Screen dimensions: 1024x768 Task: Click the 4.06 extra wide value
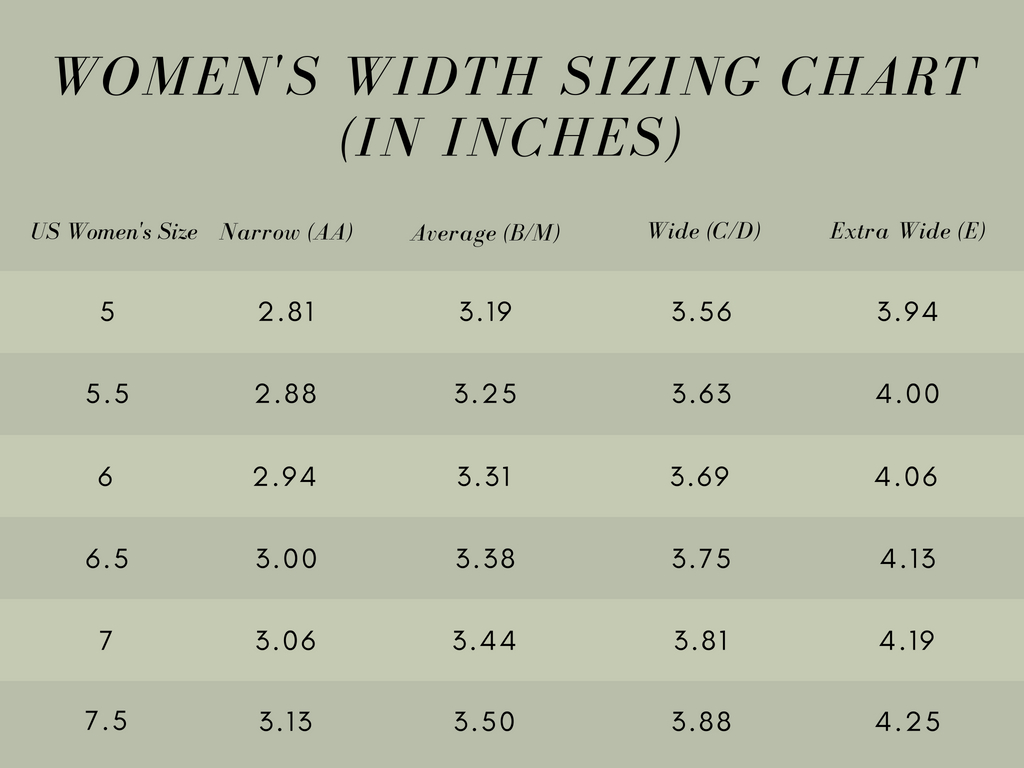click(x=906, y=477)
